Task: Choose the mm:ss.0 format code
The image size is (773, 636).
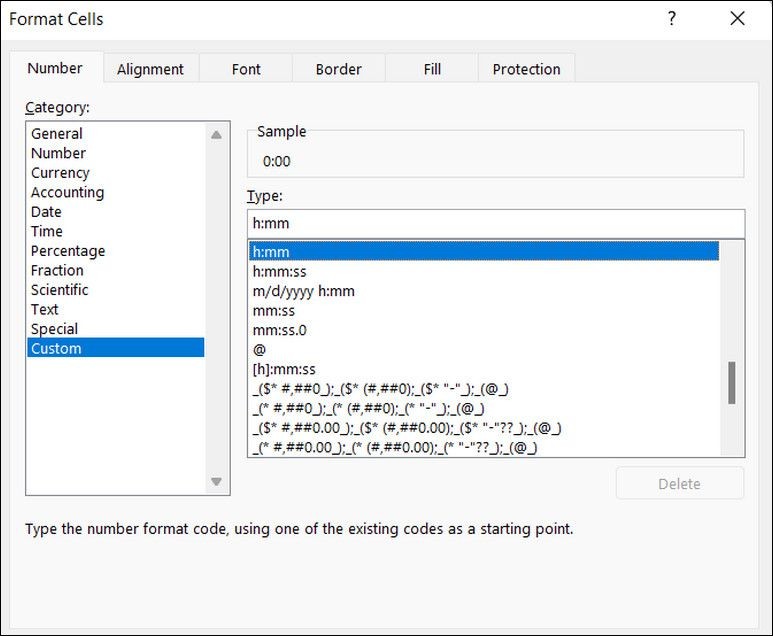Action: [x=484, y=330]
